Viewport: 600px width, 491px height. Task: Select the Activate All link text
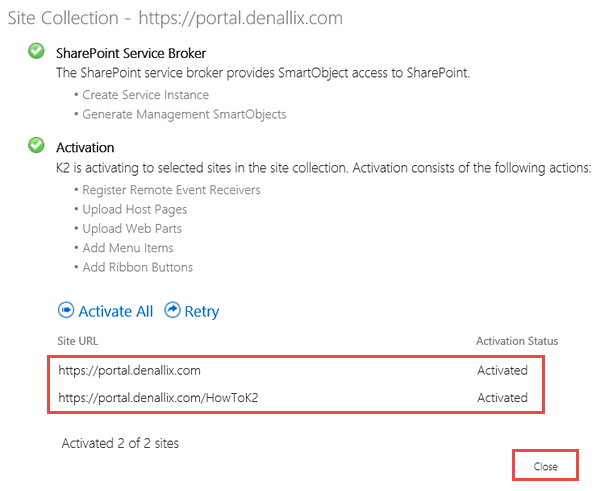point(116,312)
